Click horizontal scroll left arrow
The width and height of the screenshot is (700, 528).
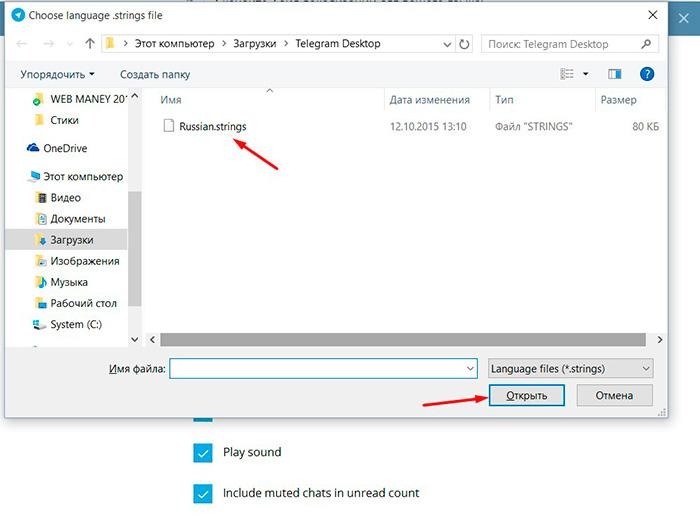tap(153, 340)
